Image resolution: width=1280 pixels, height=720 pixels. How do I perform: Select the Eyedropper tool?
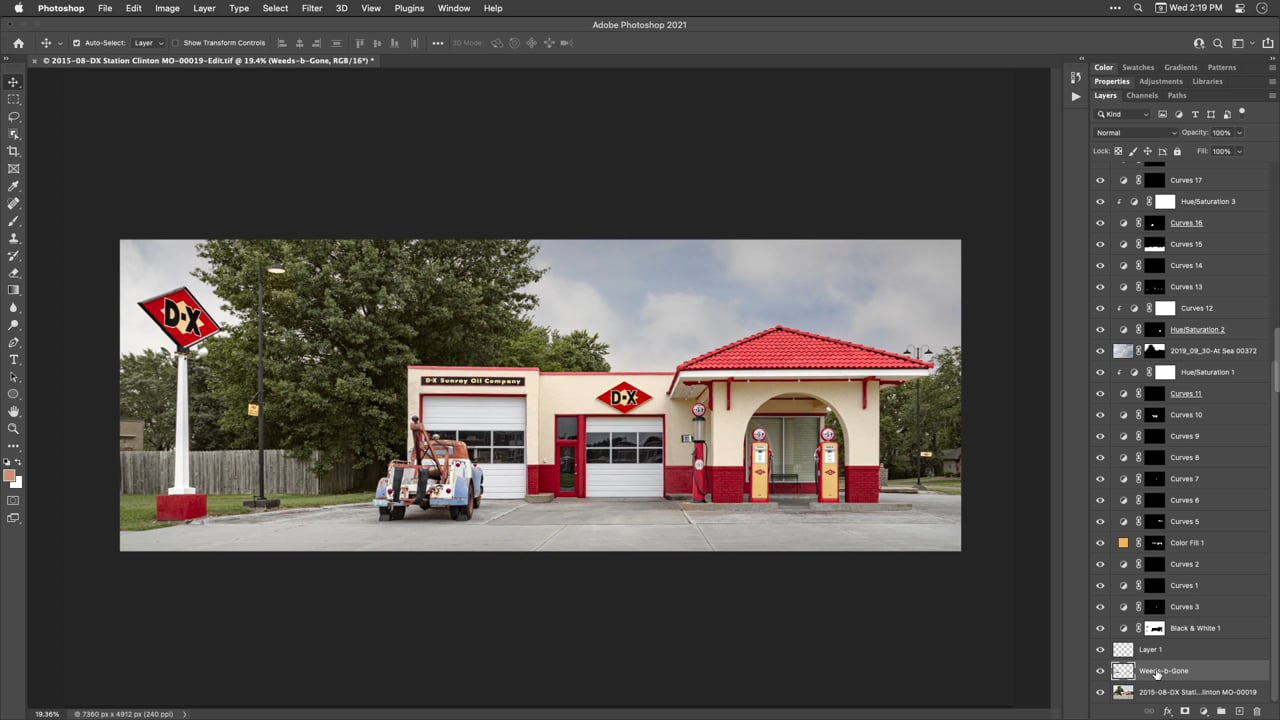pyautogui.click(x=13, y=186)
